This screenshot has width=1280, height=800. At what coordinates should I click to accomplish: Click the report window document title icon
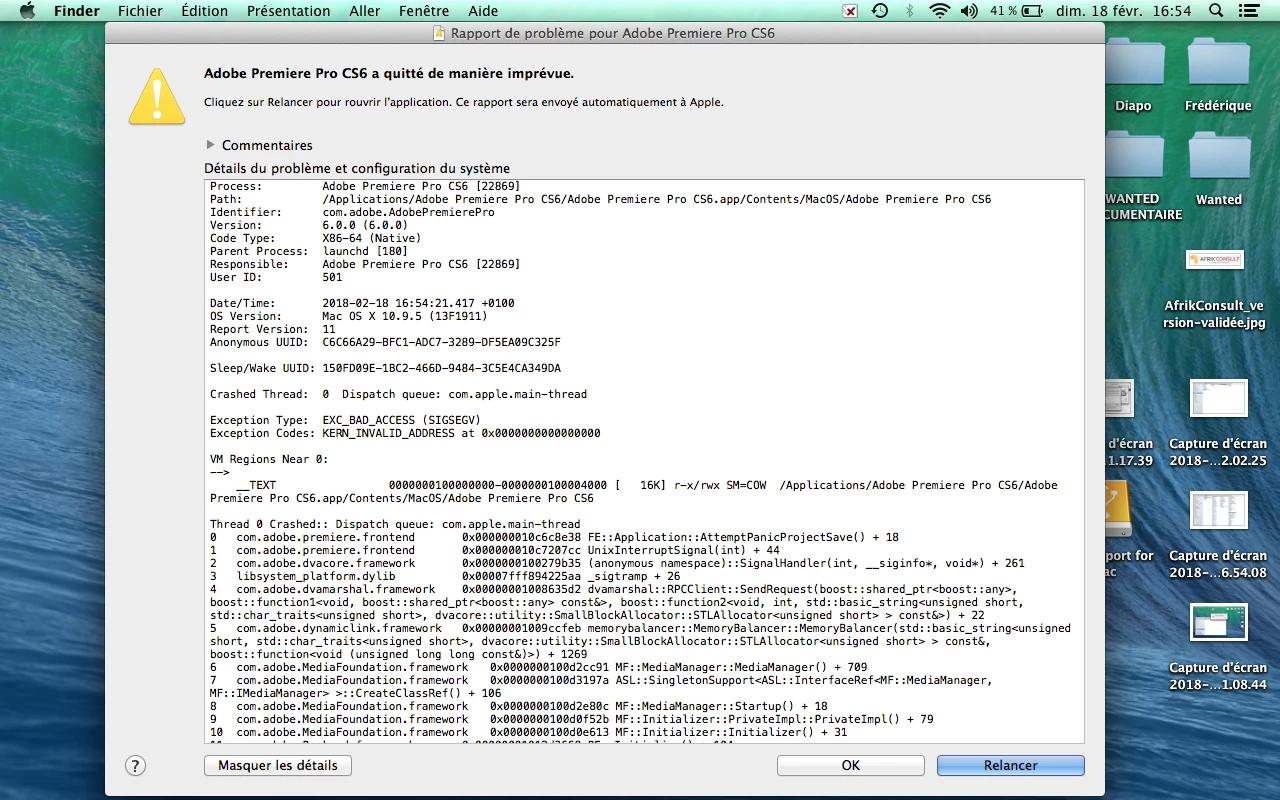point(439,33)
